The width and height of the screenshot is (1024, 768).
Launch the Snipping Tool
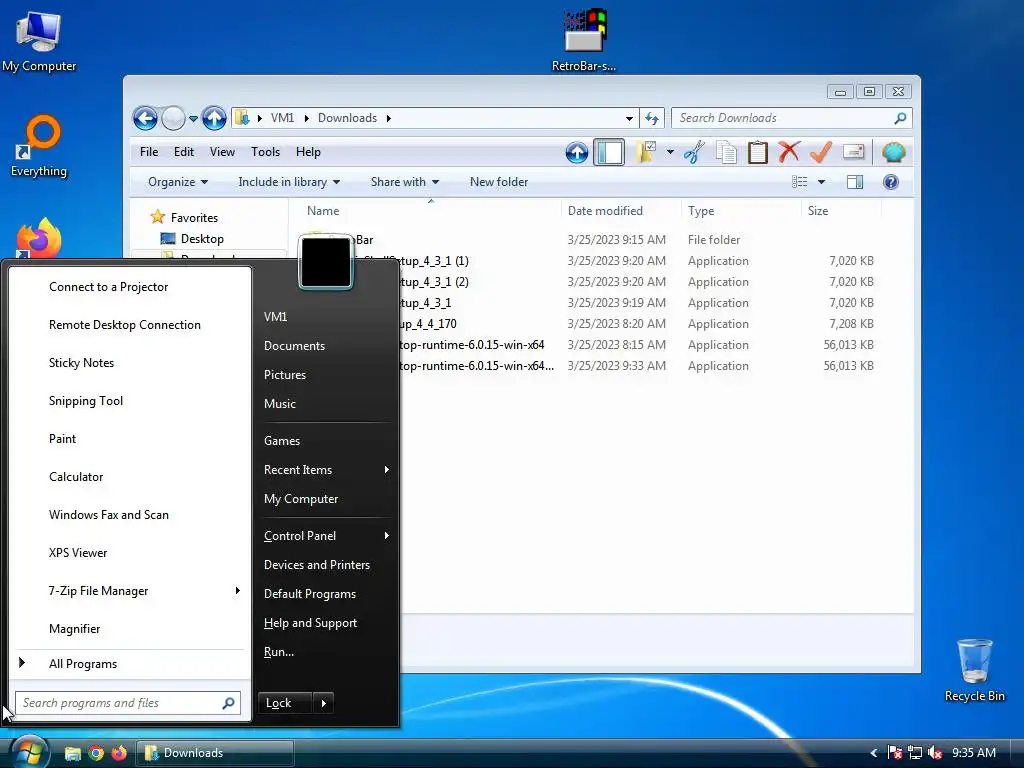[129, 400]
